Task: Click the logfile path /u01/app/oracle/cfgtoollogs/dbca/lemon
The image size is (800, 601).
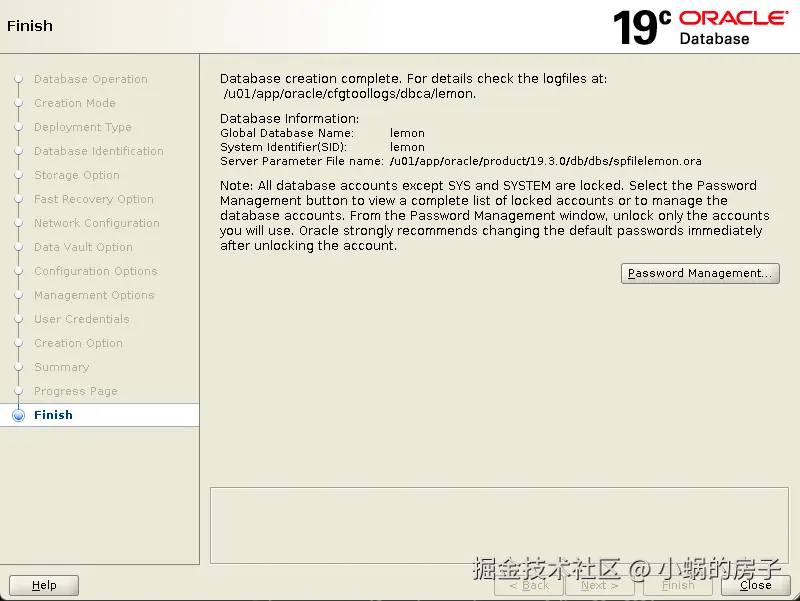Action: click(x=349, y=94)
